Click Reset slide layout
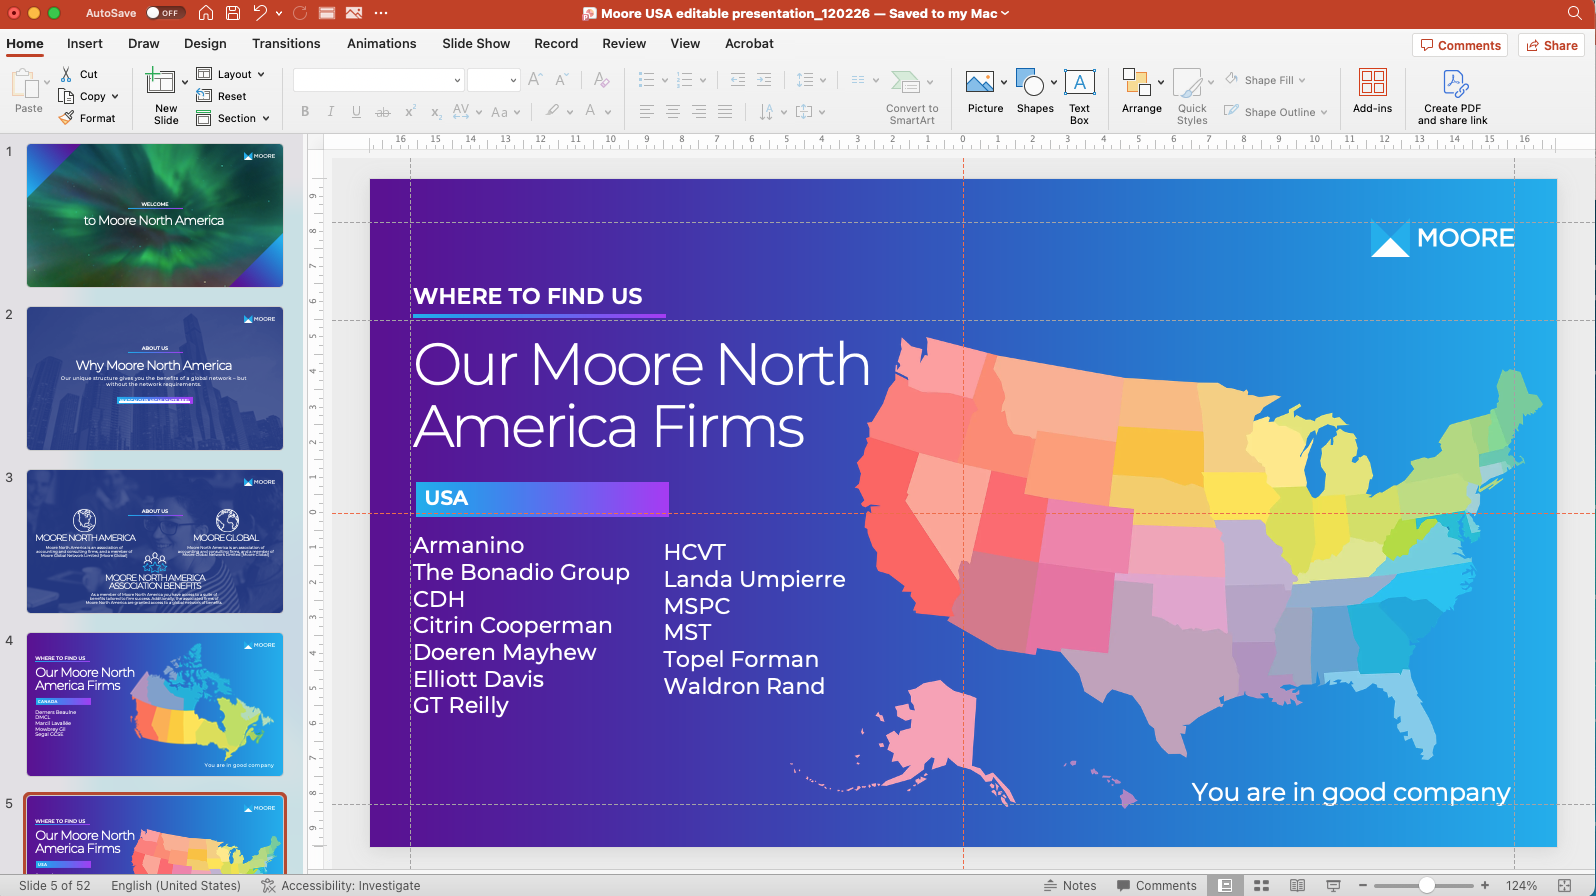1596x896 pixels. pyautogui.click(x=221, y=96)
